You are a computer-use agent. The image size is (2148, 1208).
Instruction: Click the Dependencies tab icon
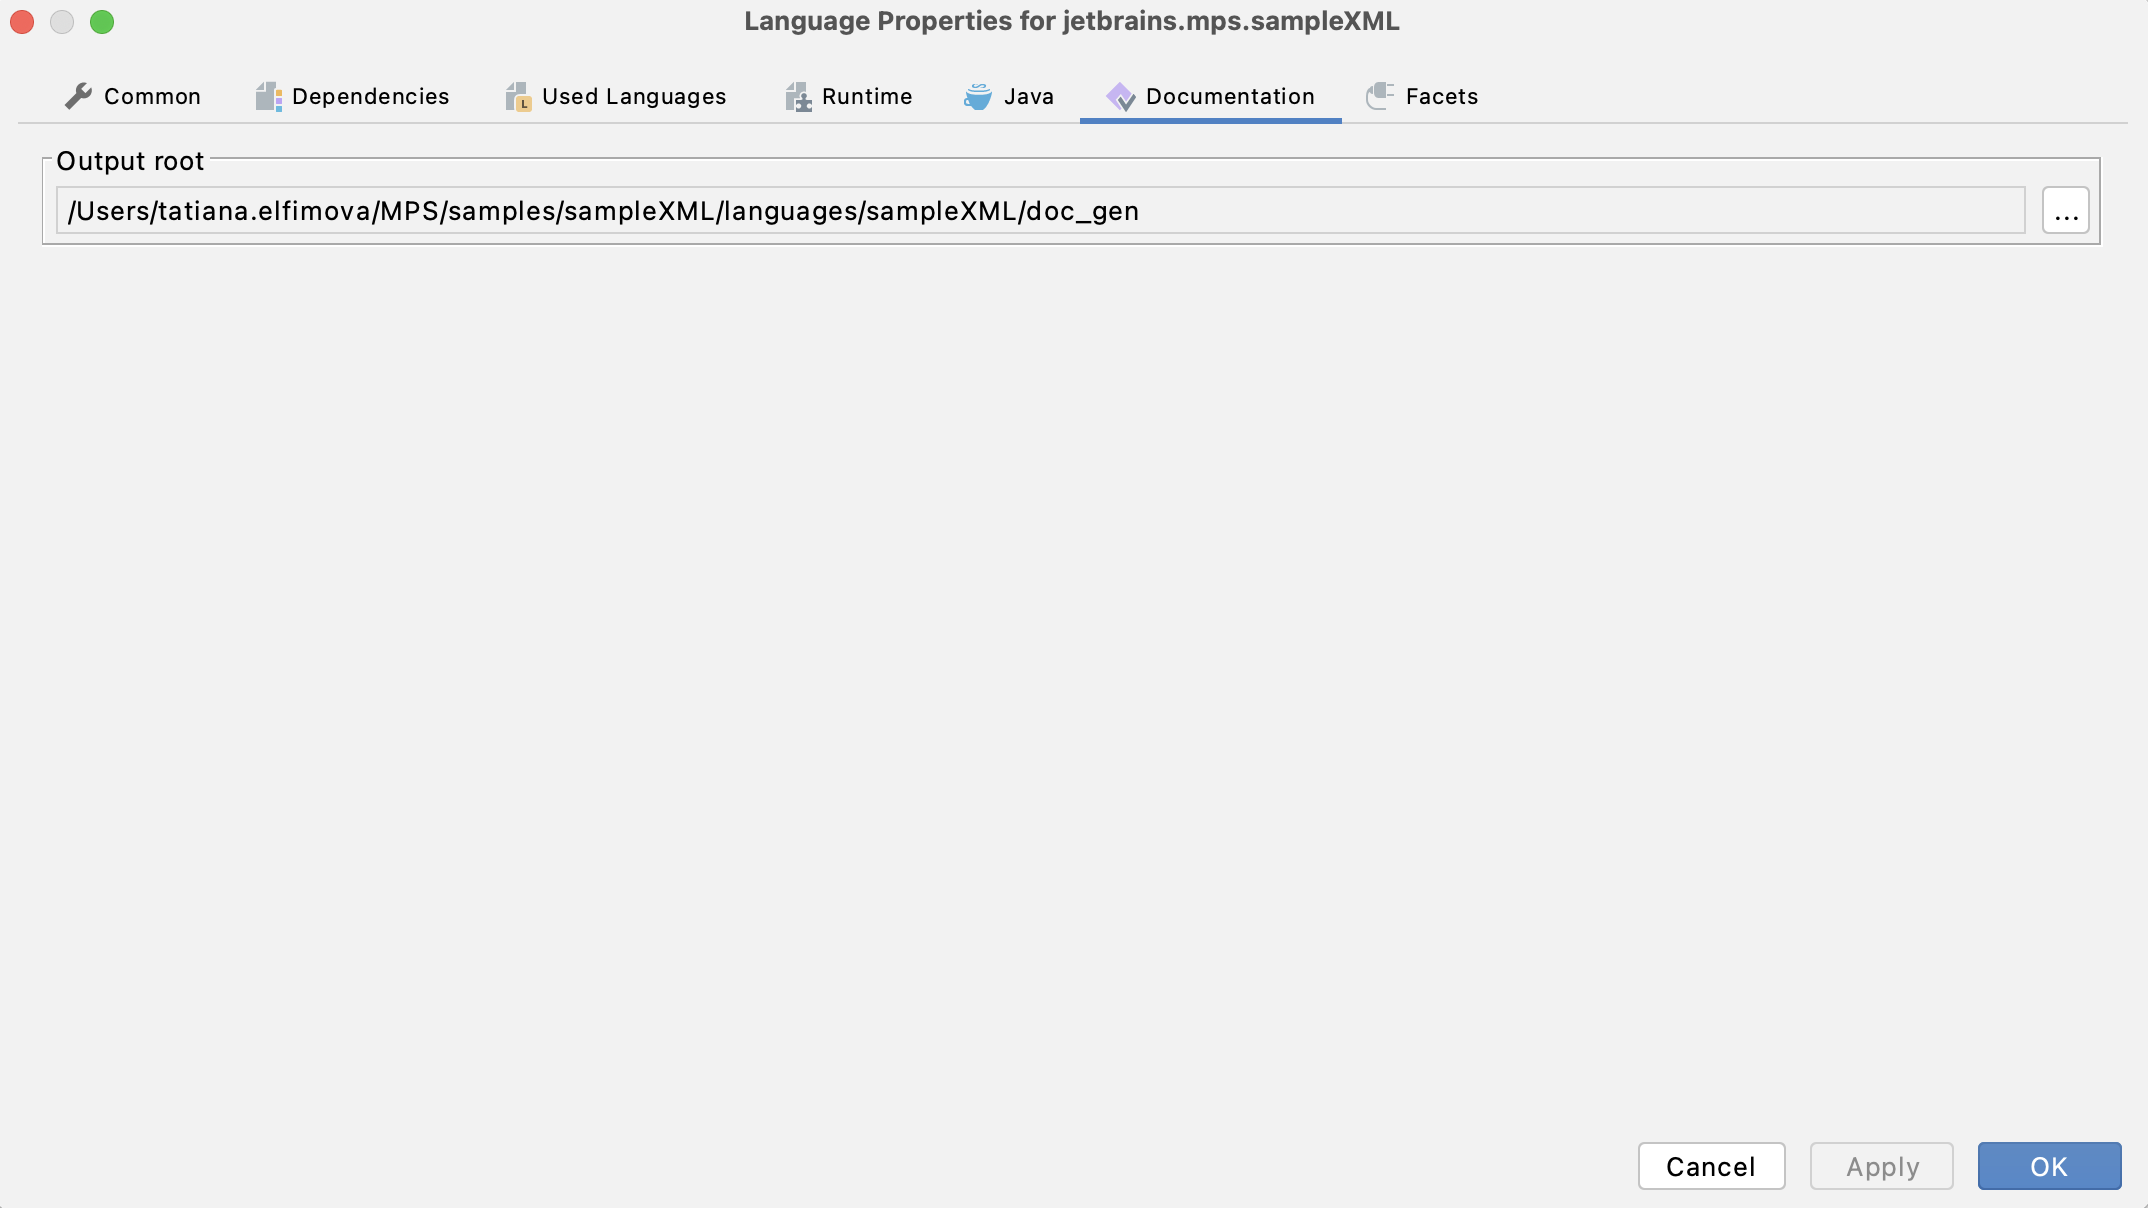[268, 96]
